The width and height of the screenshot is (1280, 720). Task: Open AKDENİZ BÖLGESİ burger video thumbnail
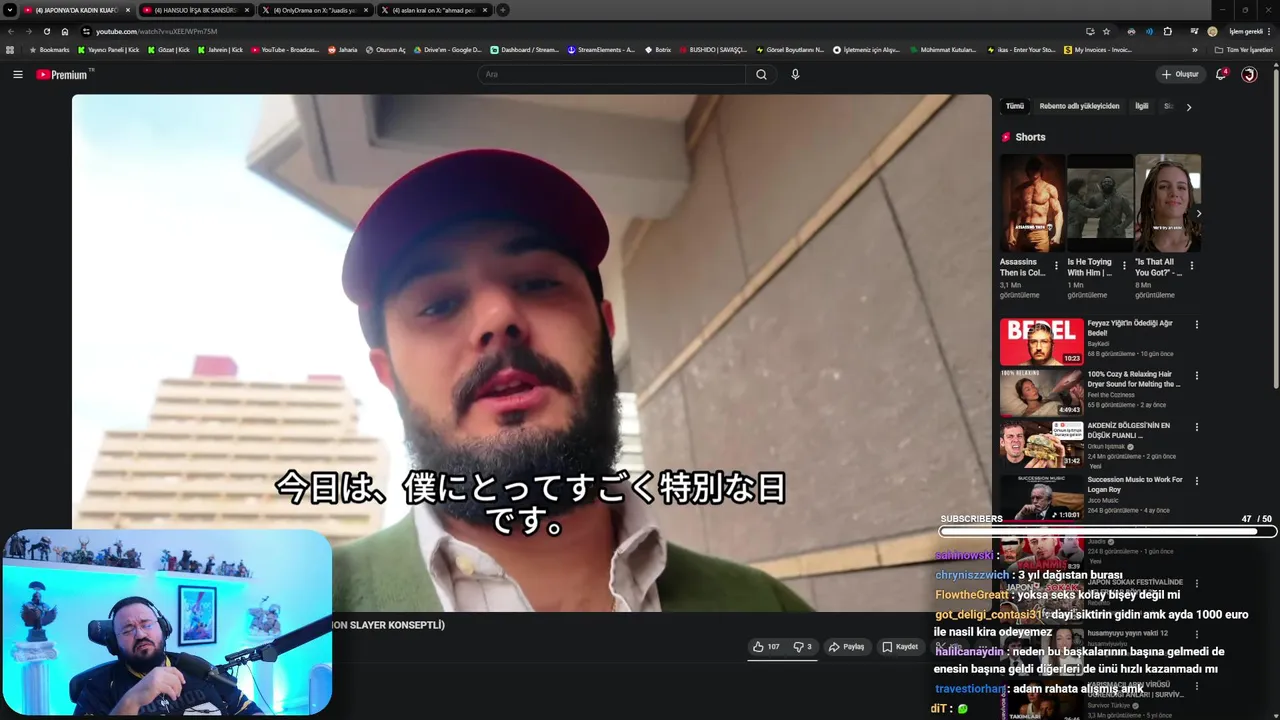tap(1041, 444)
